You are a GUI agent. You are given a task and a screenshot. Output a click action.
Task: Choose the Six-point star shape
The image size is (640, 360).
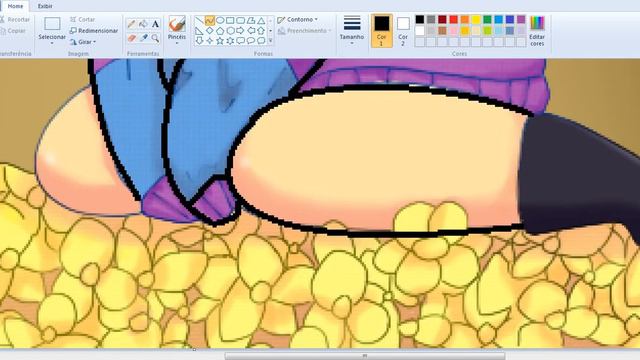coord(230,40)
